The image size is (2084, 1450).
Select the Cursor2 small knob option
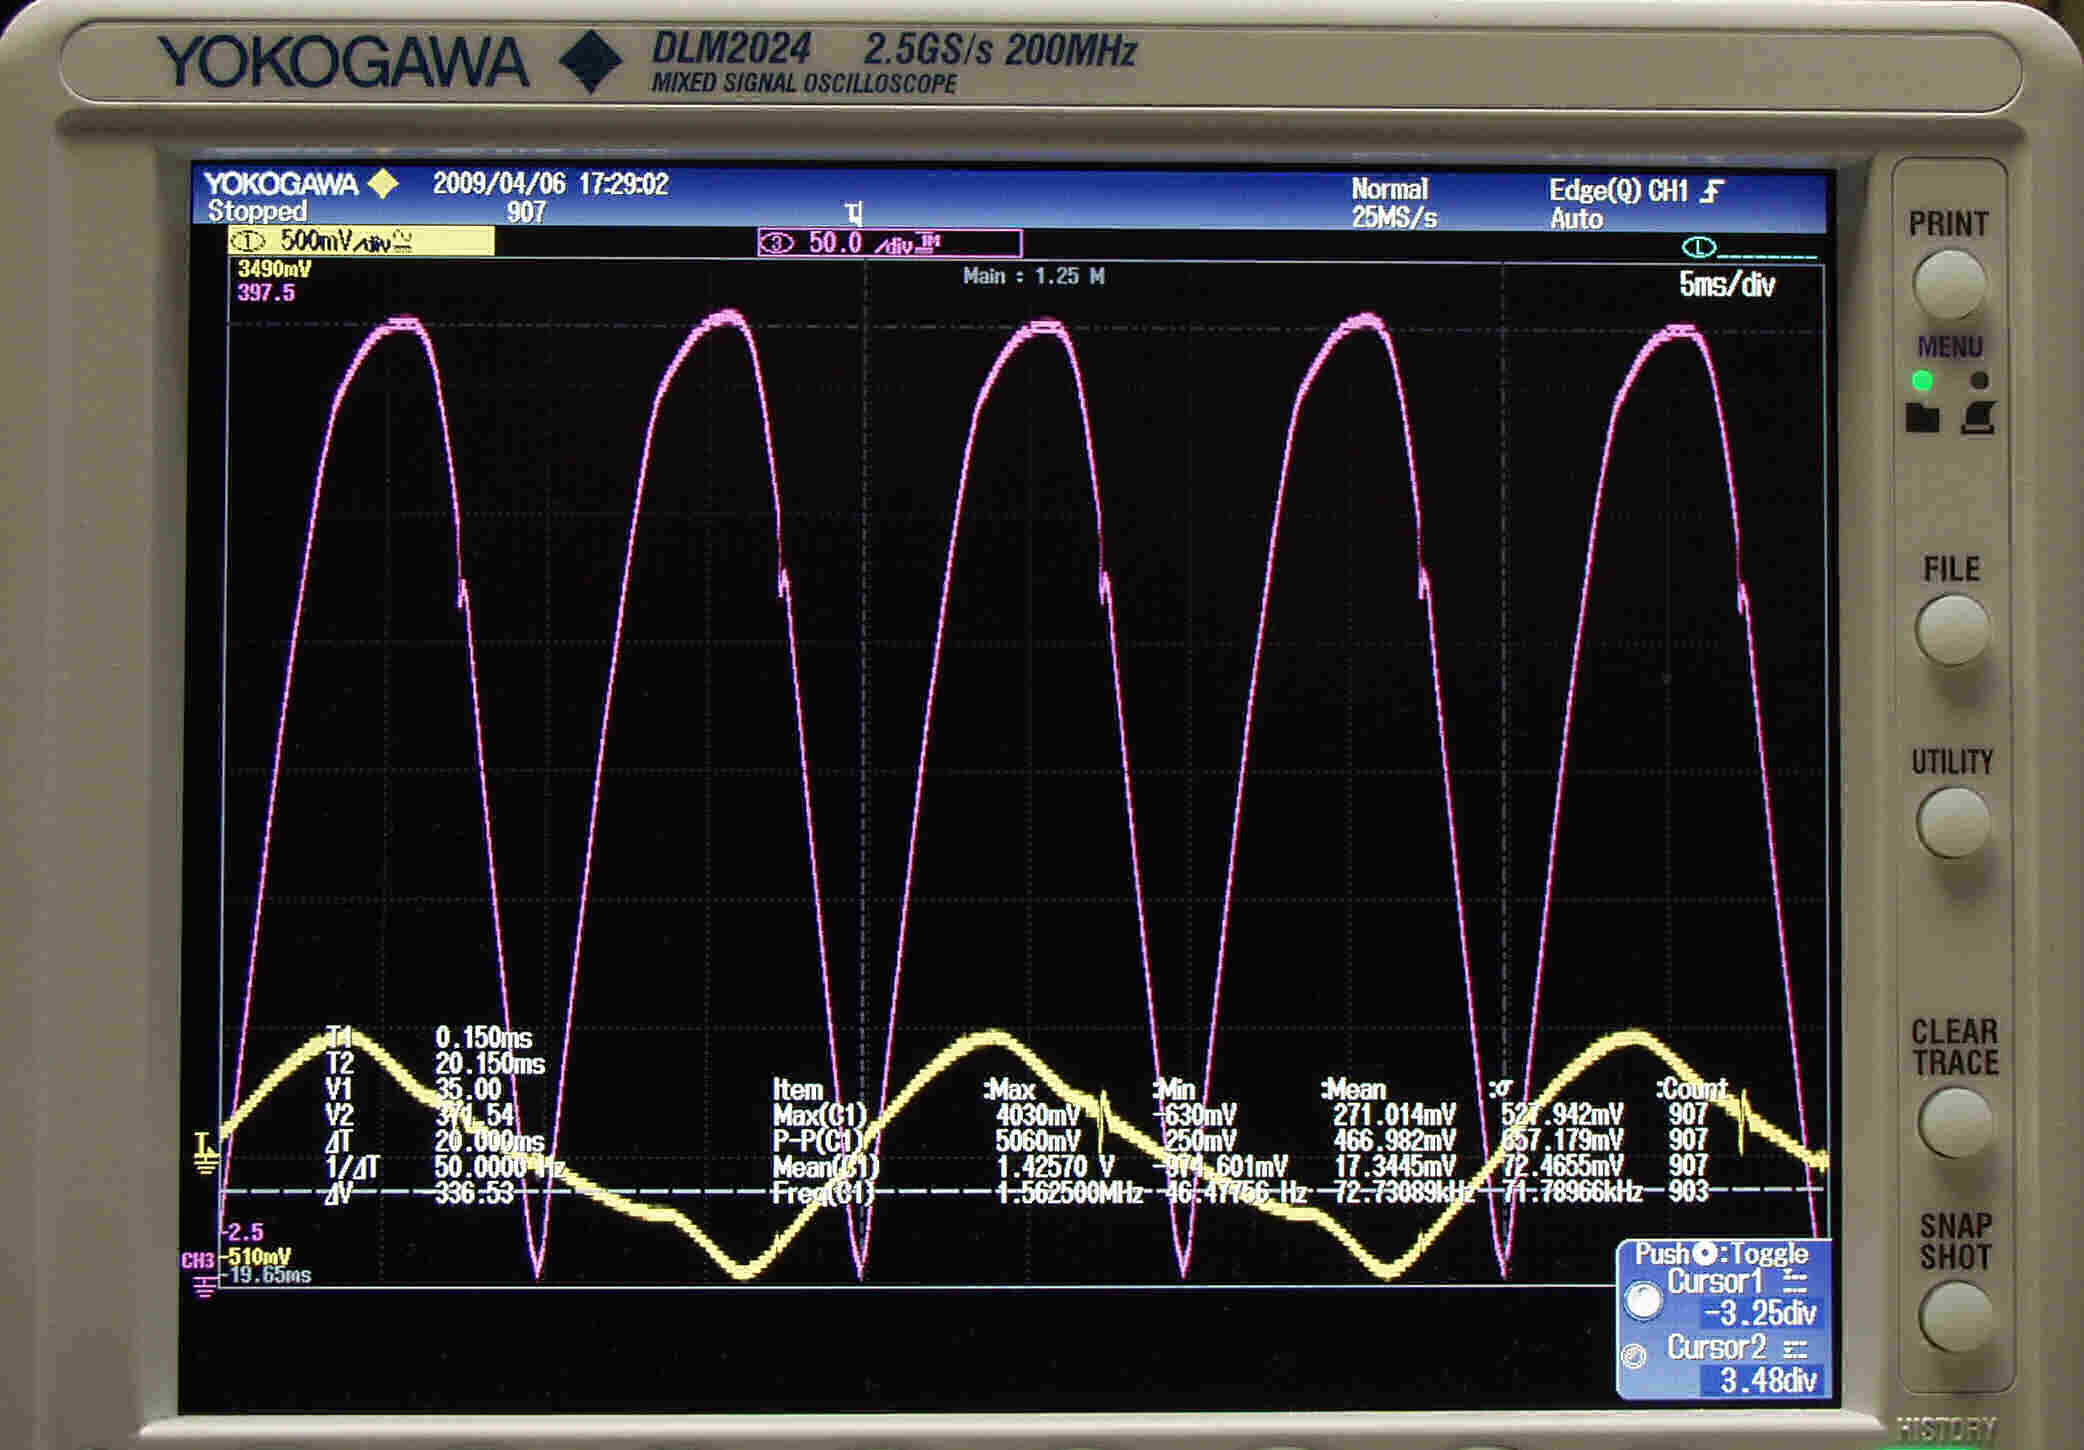pyautogui.click(x=1634, y=1356)
